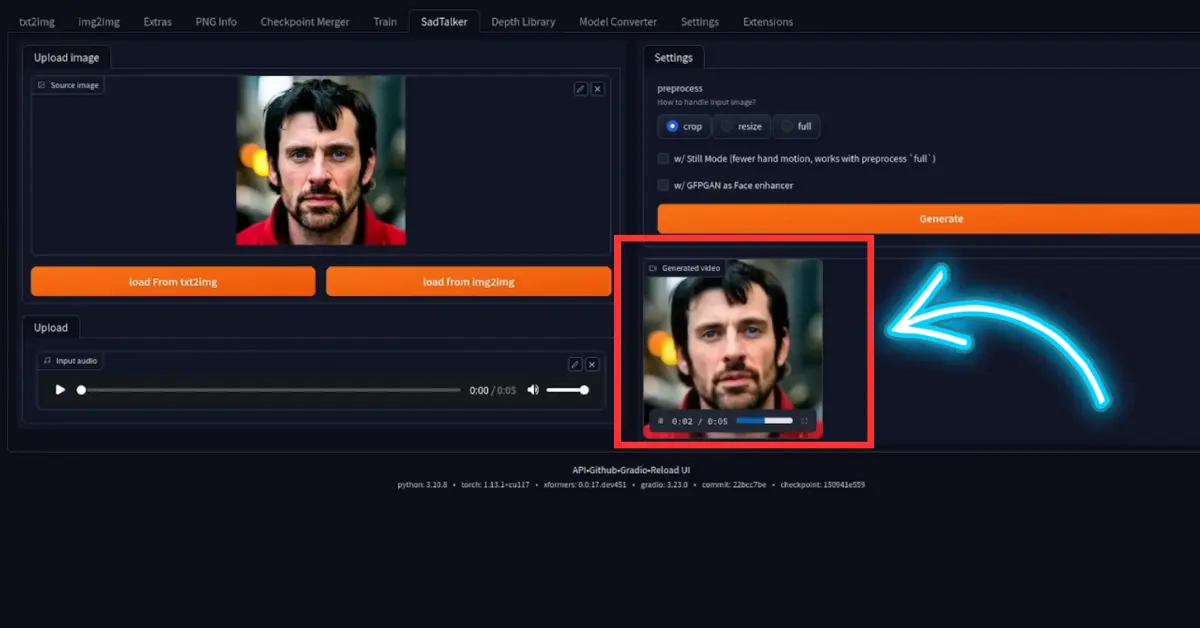Play the input audio
The height and width of the screenshot is (628, 1200).
coord(60,390)
